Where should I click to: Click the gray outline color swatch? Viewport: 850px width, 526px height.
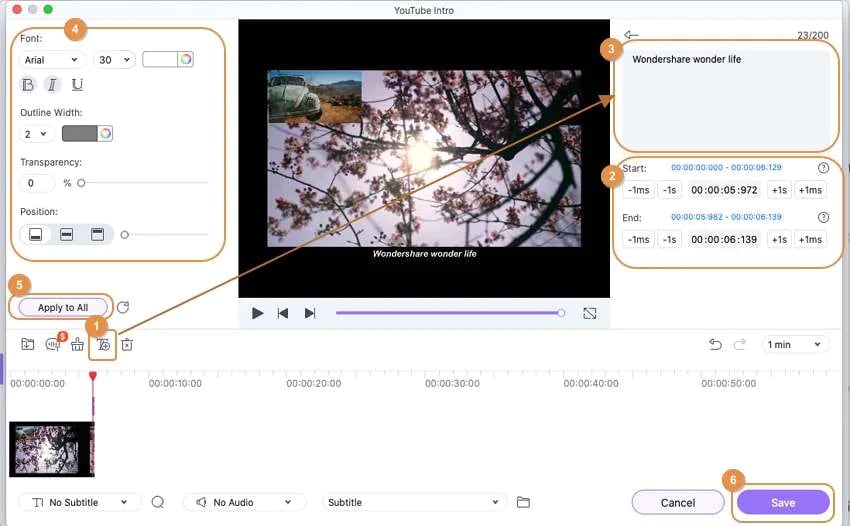(x=79, y=133)
